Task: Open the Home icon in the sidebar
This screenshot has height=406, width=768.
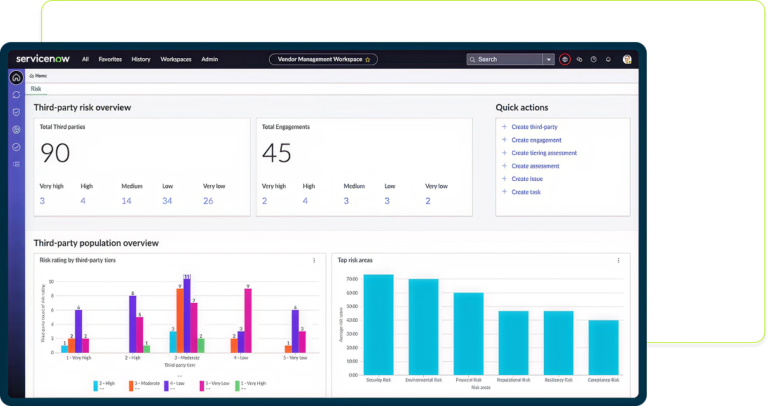Action: coord(16,77)
